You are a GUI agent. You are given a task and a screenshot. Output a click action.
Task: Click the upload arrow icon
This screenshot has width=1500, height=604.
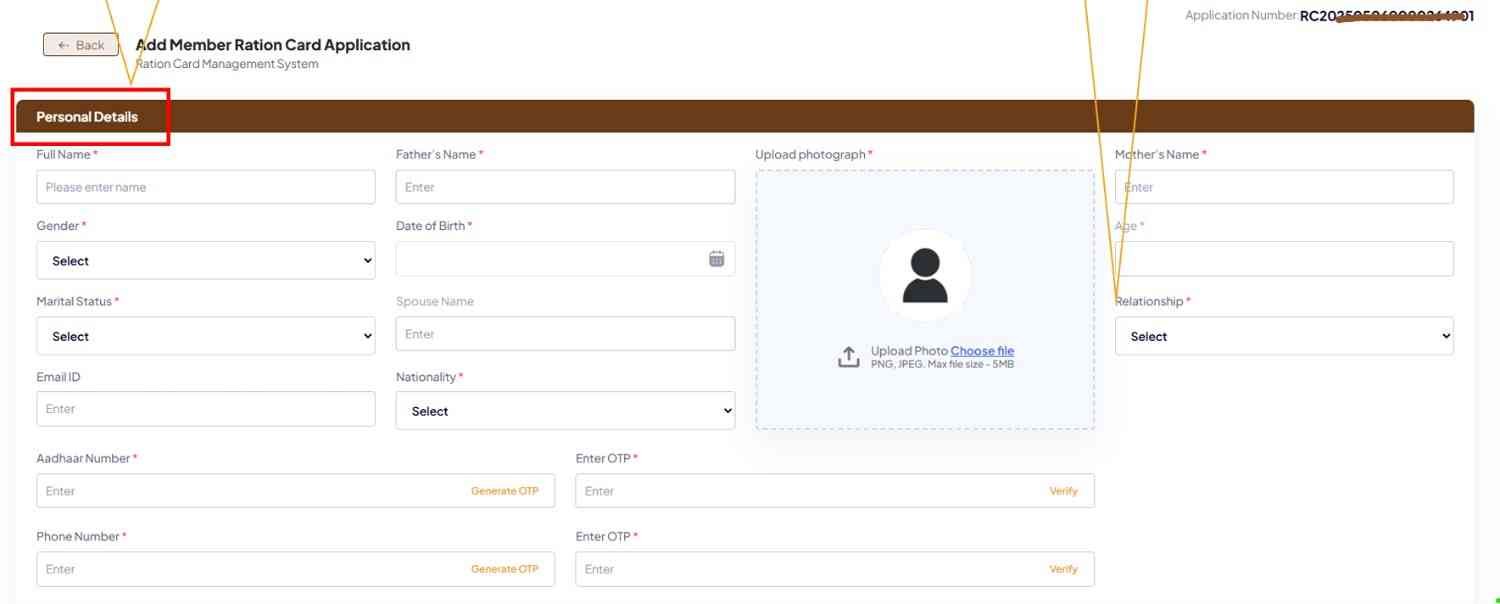pyautogui.click(x=848, y=357)
